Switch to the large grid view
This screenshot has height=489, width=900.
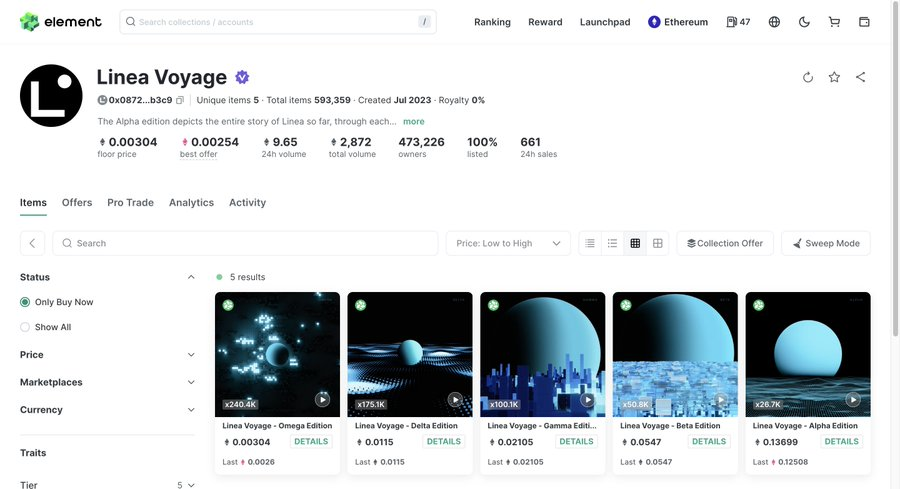click(x=658, y=243)
